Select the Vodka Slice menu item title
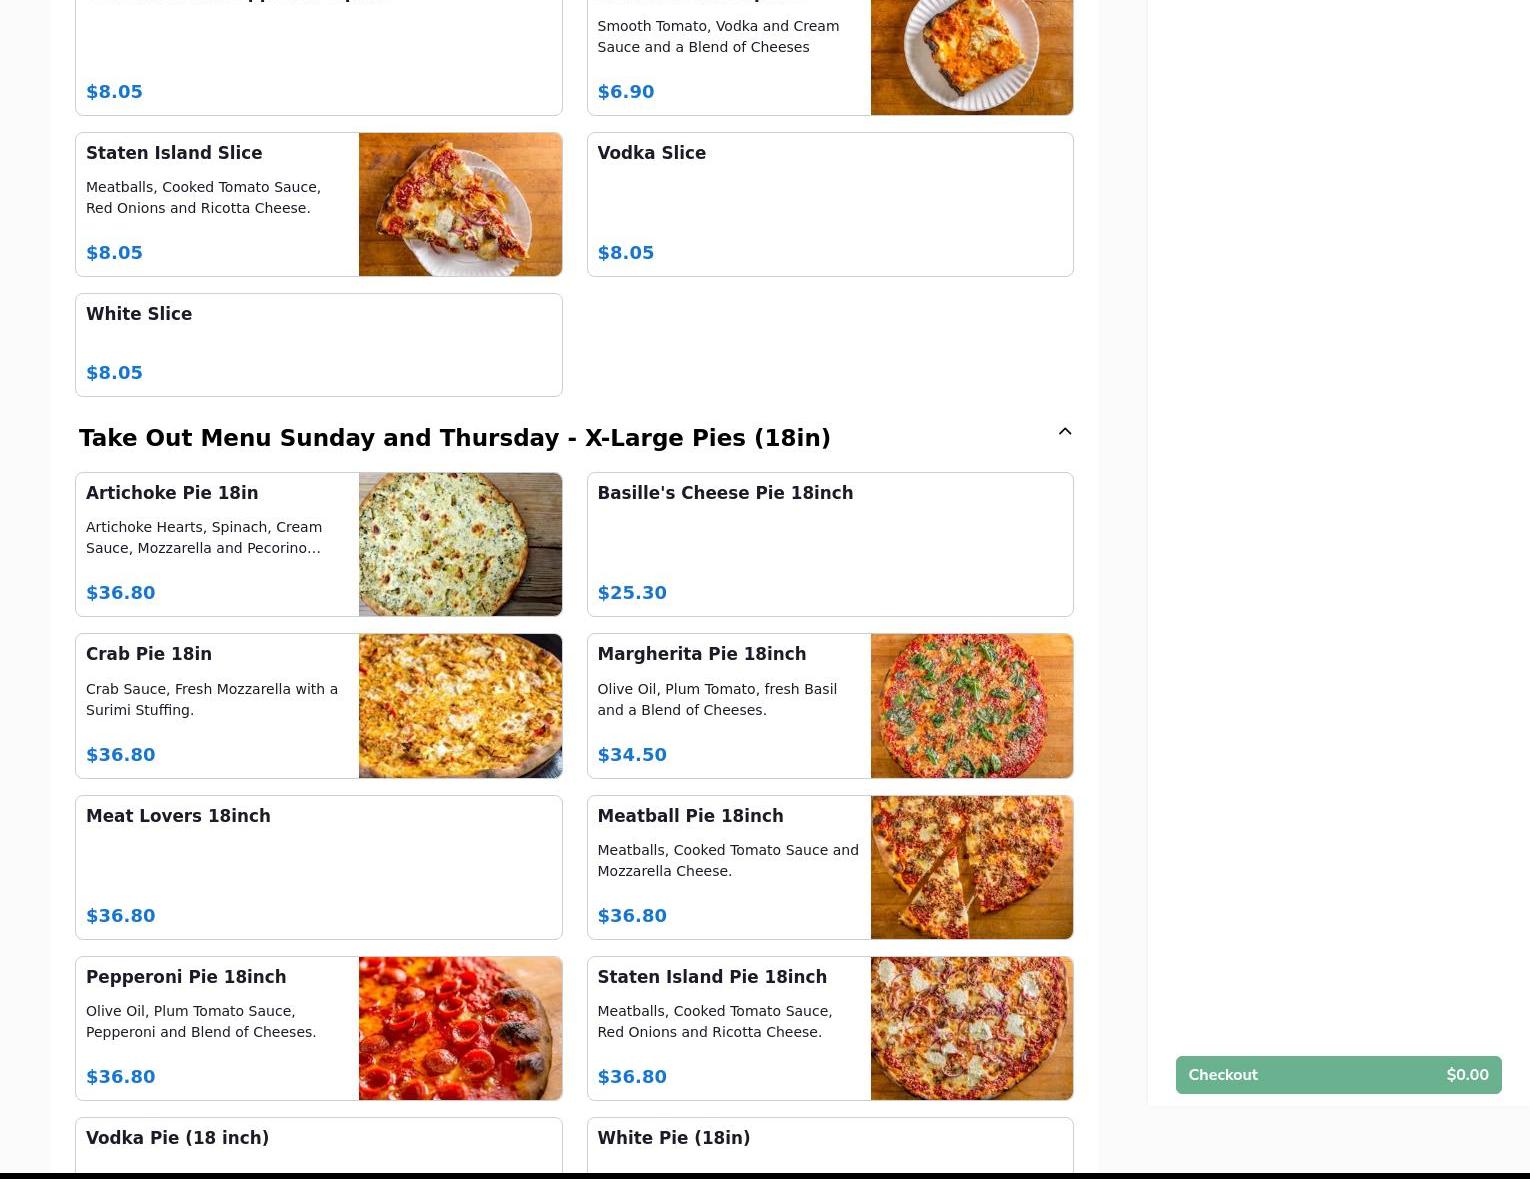Image resolution: width=1530 pixels, height=1179 pixels. click(x=651, y=153)
